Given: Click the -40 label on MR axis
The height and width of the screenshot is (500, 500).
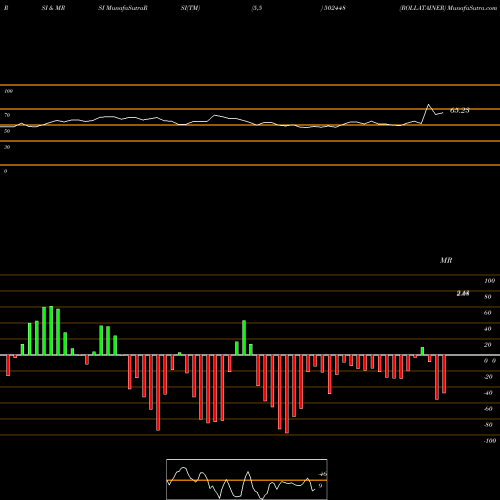Looking at the screenshot, I should [x=488, y=393].
